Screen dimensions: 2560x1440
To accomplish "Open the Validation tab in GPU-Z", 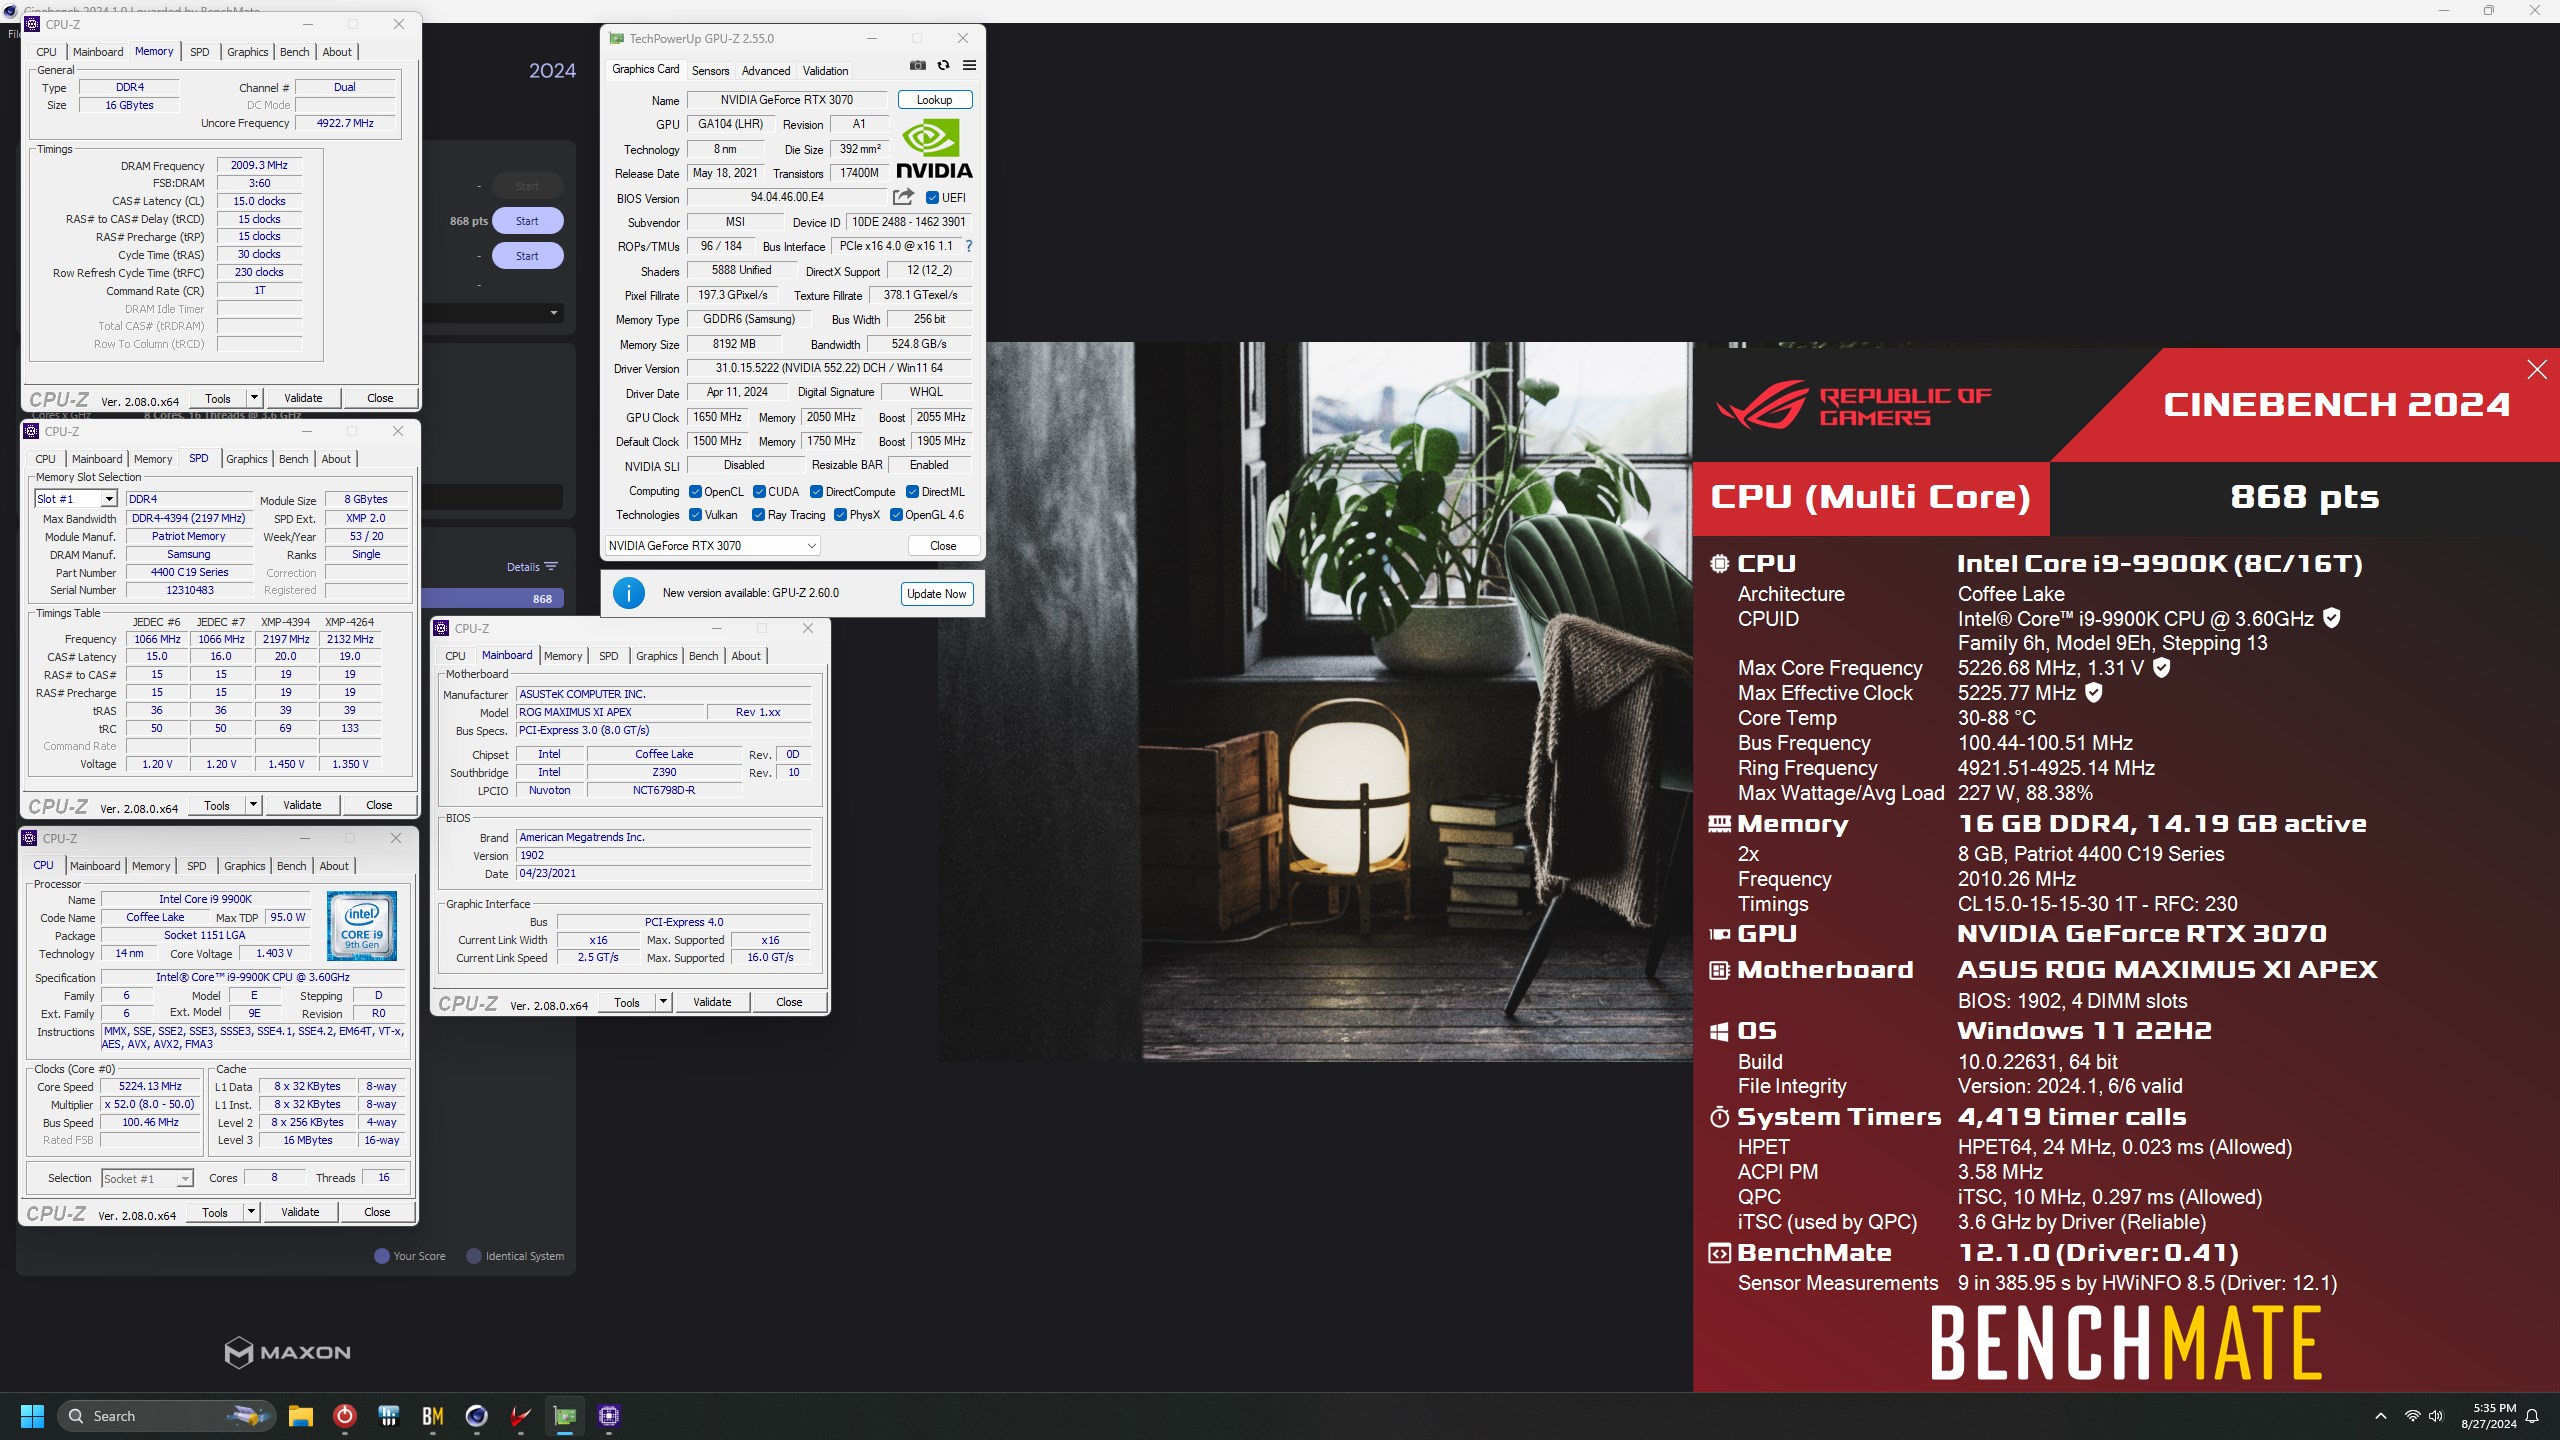I will click(825, 71).
